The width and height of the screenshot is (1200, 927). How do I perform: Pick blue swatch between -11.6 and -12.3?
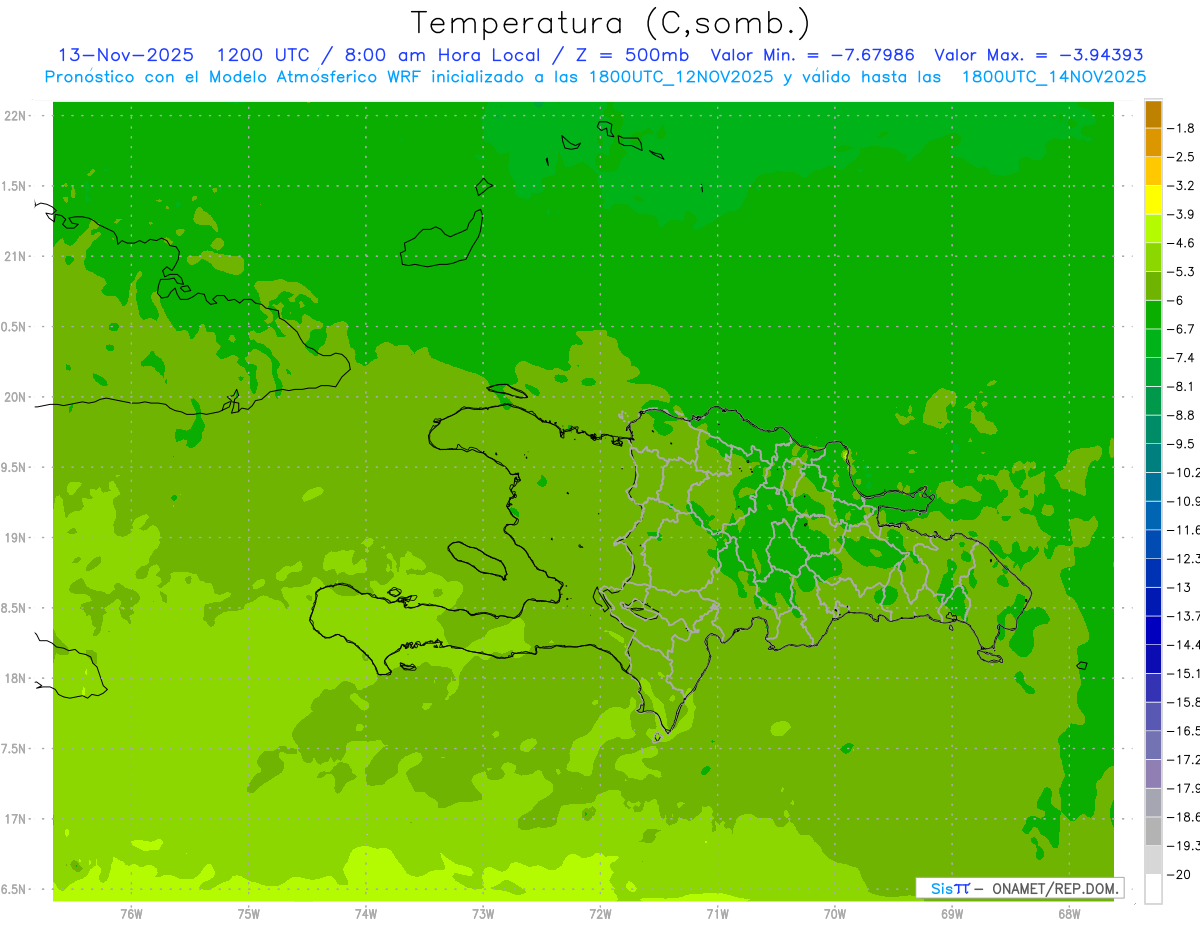pos(1153,544)
